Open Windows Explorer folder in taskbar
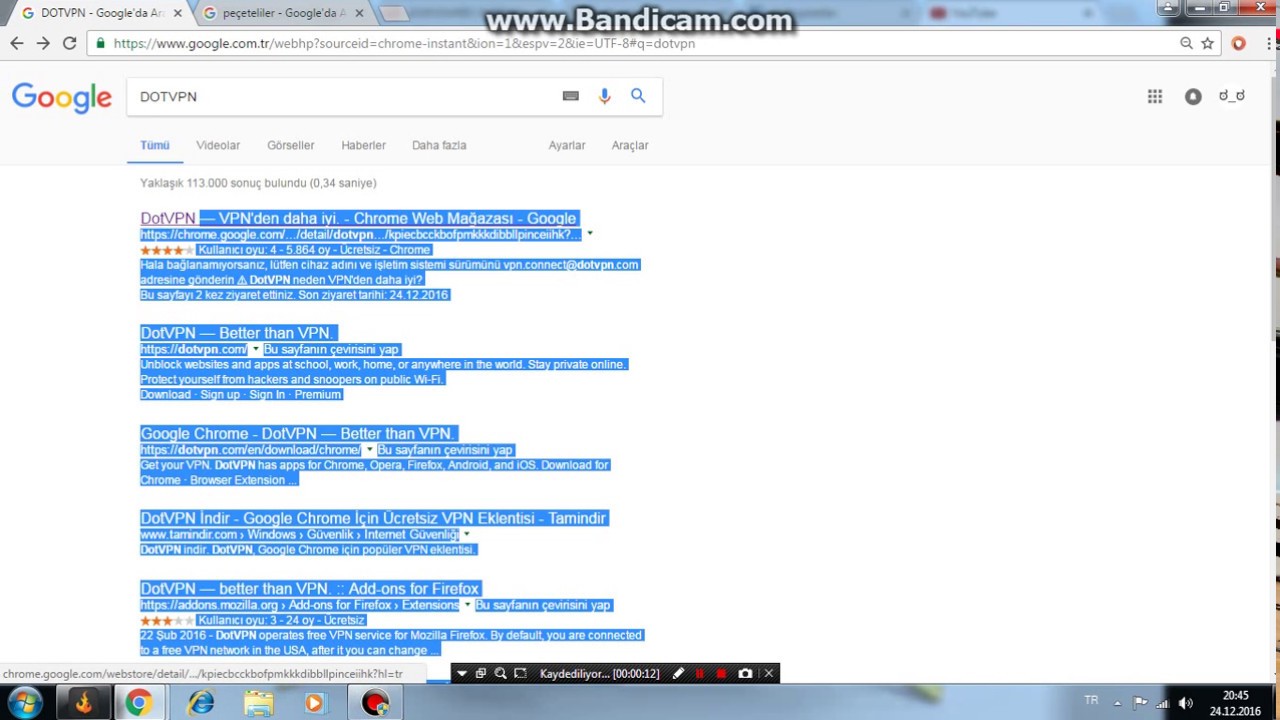This screenshot has height=720, width=1280. 258,703
